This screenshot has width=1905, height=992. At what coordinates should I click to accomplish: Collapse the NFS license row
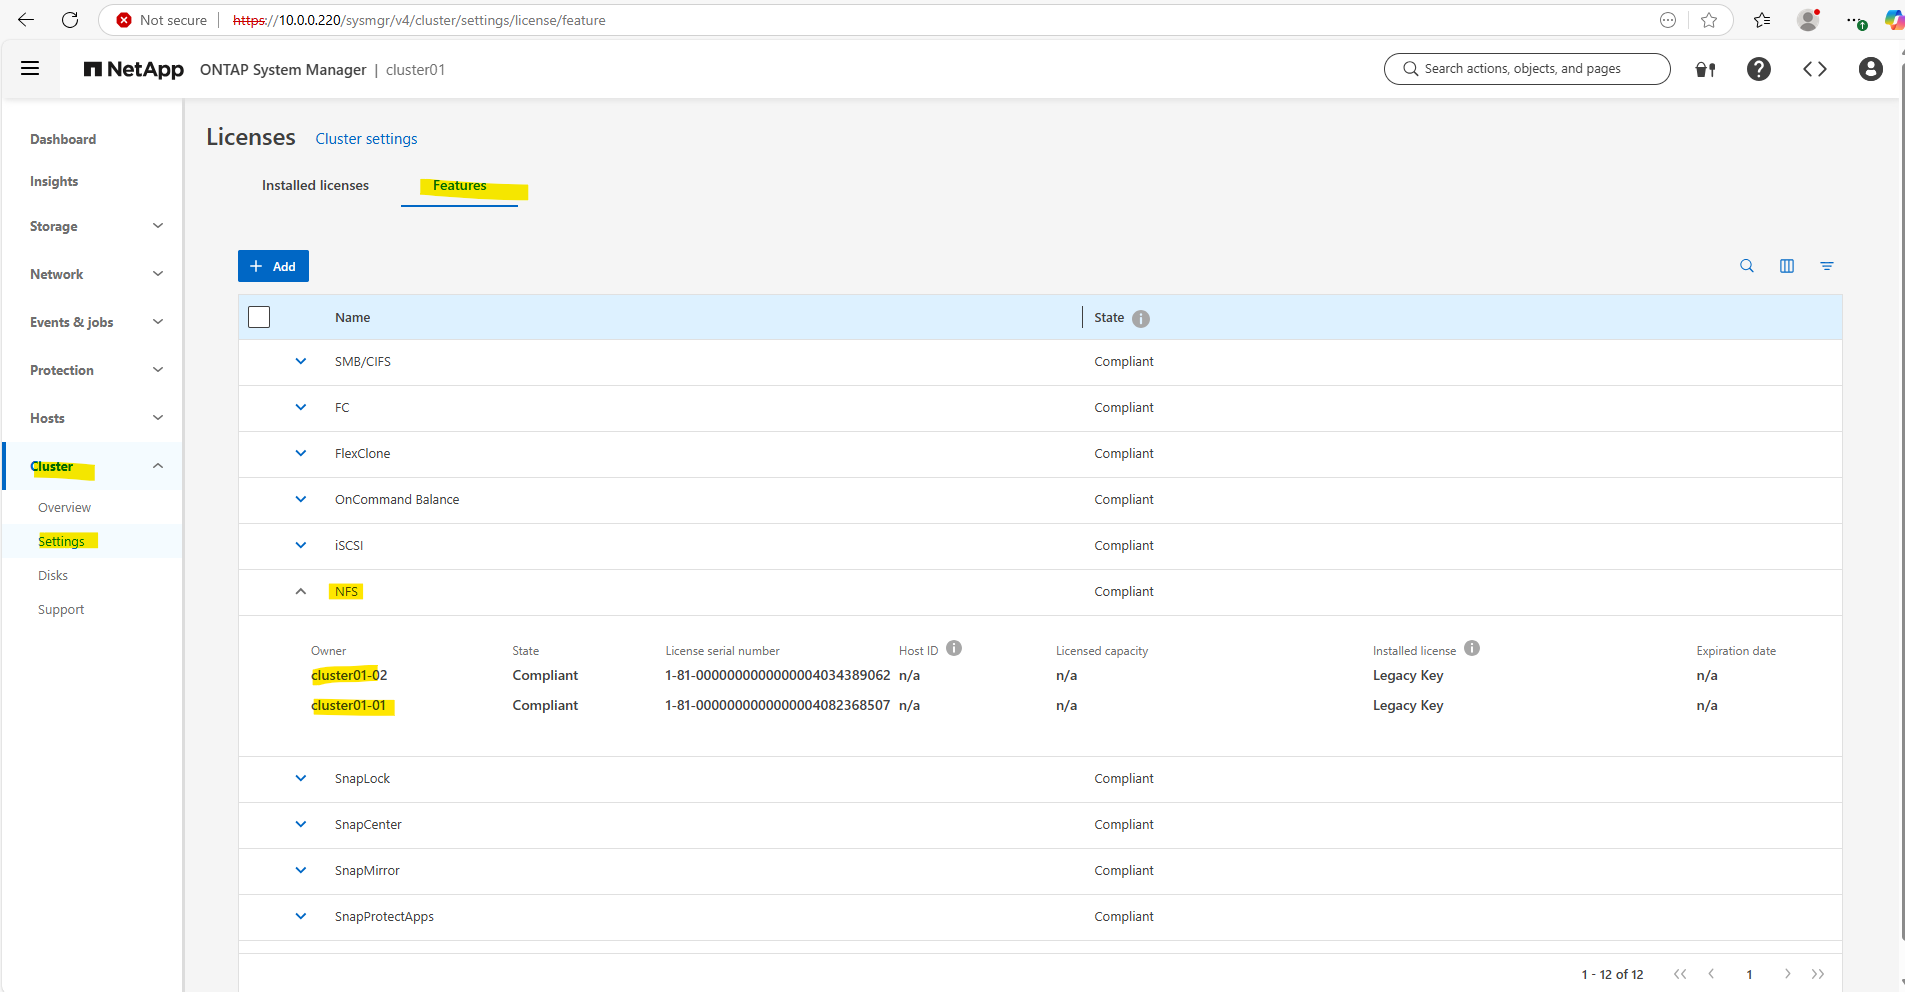tap(301, 591)
